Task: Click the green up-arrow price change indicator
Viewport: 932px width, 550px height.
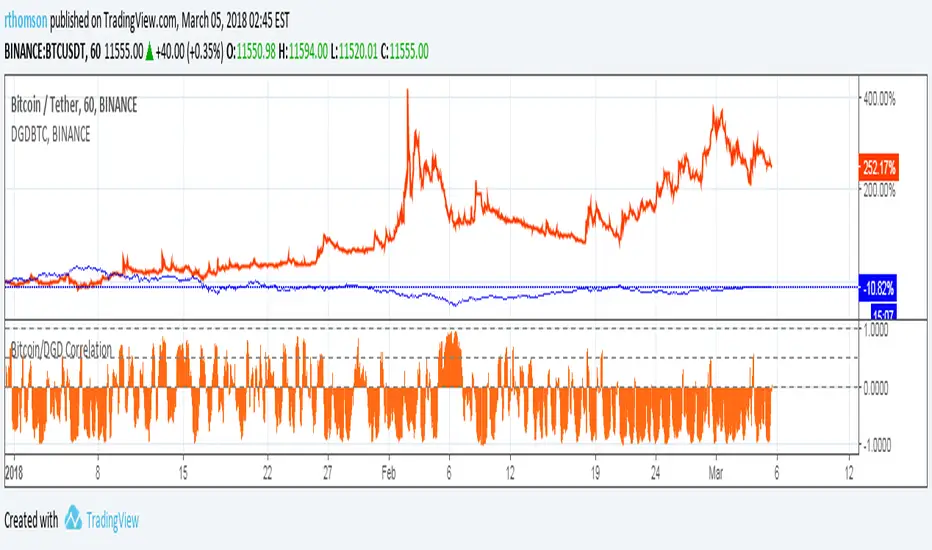Action: [x=149, y=52]
